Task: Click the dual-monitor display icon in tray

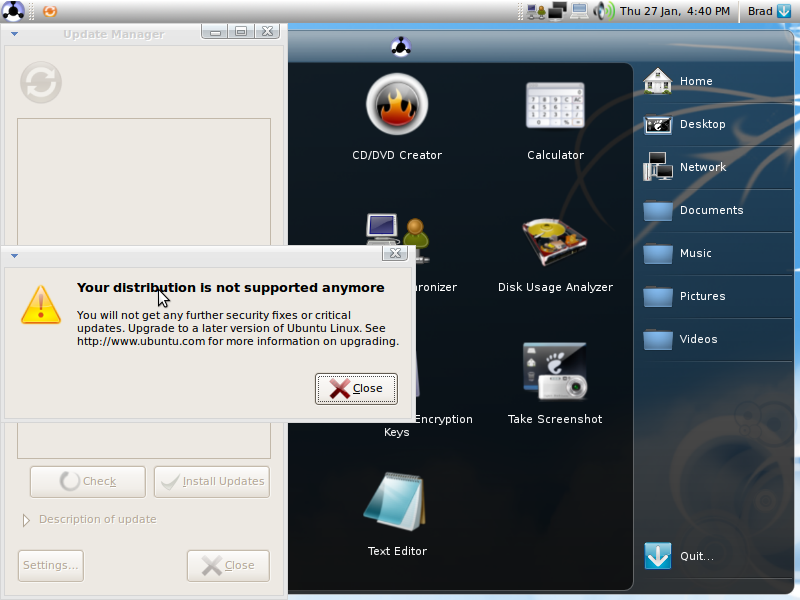Action: [x=558, y=11]
